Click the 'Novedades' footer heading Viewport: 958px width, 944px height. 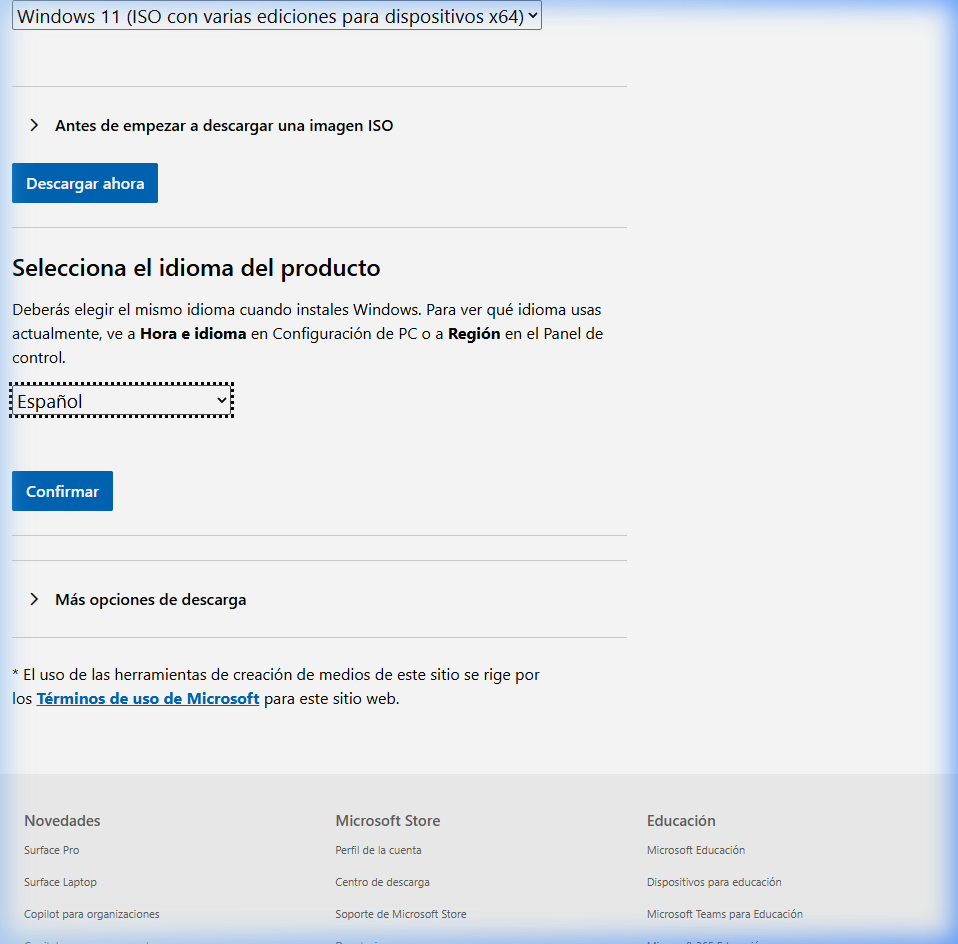[62, 821]
